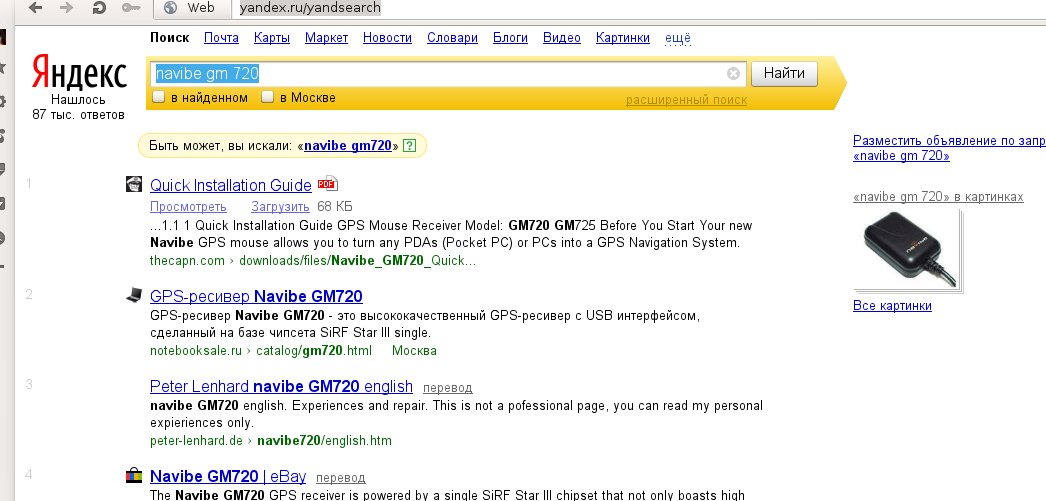The width and height of the screenshot is (1046, 501).
Task: Click 'Разместить объявление по запросу' link
Action: point(949,148)
